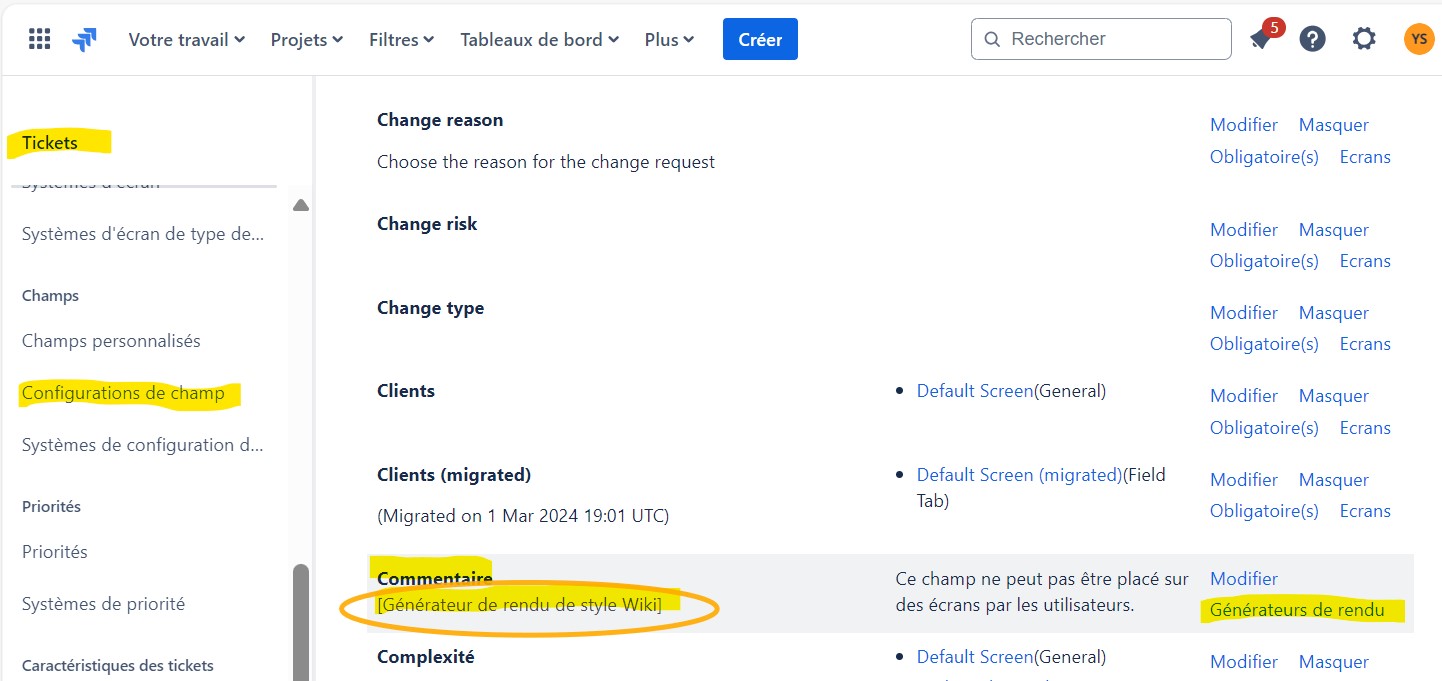This screenshot has width=1442, height=681.
Task: Open Configurations de champ in the sidebar
Action: click(x=126, y=393)
